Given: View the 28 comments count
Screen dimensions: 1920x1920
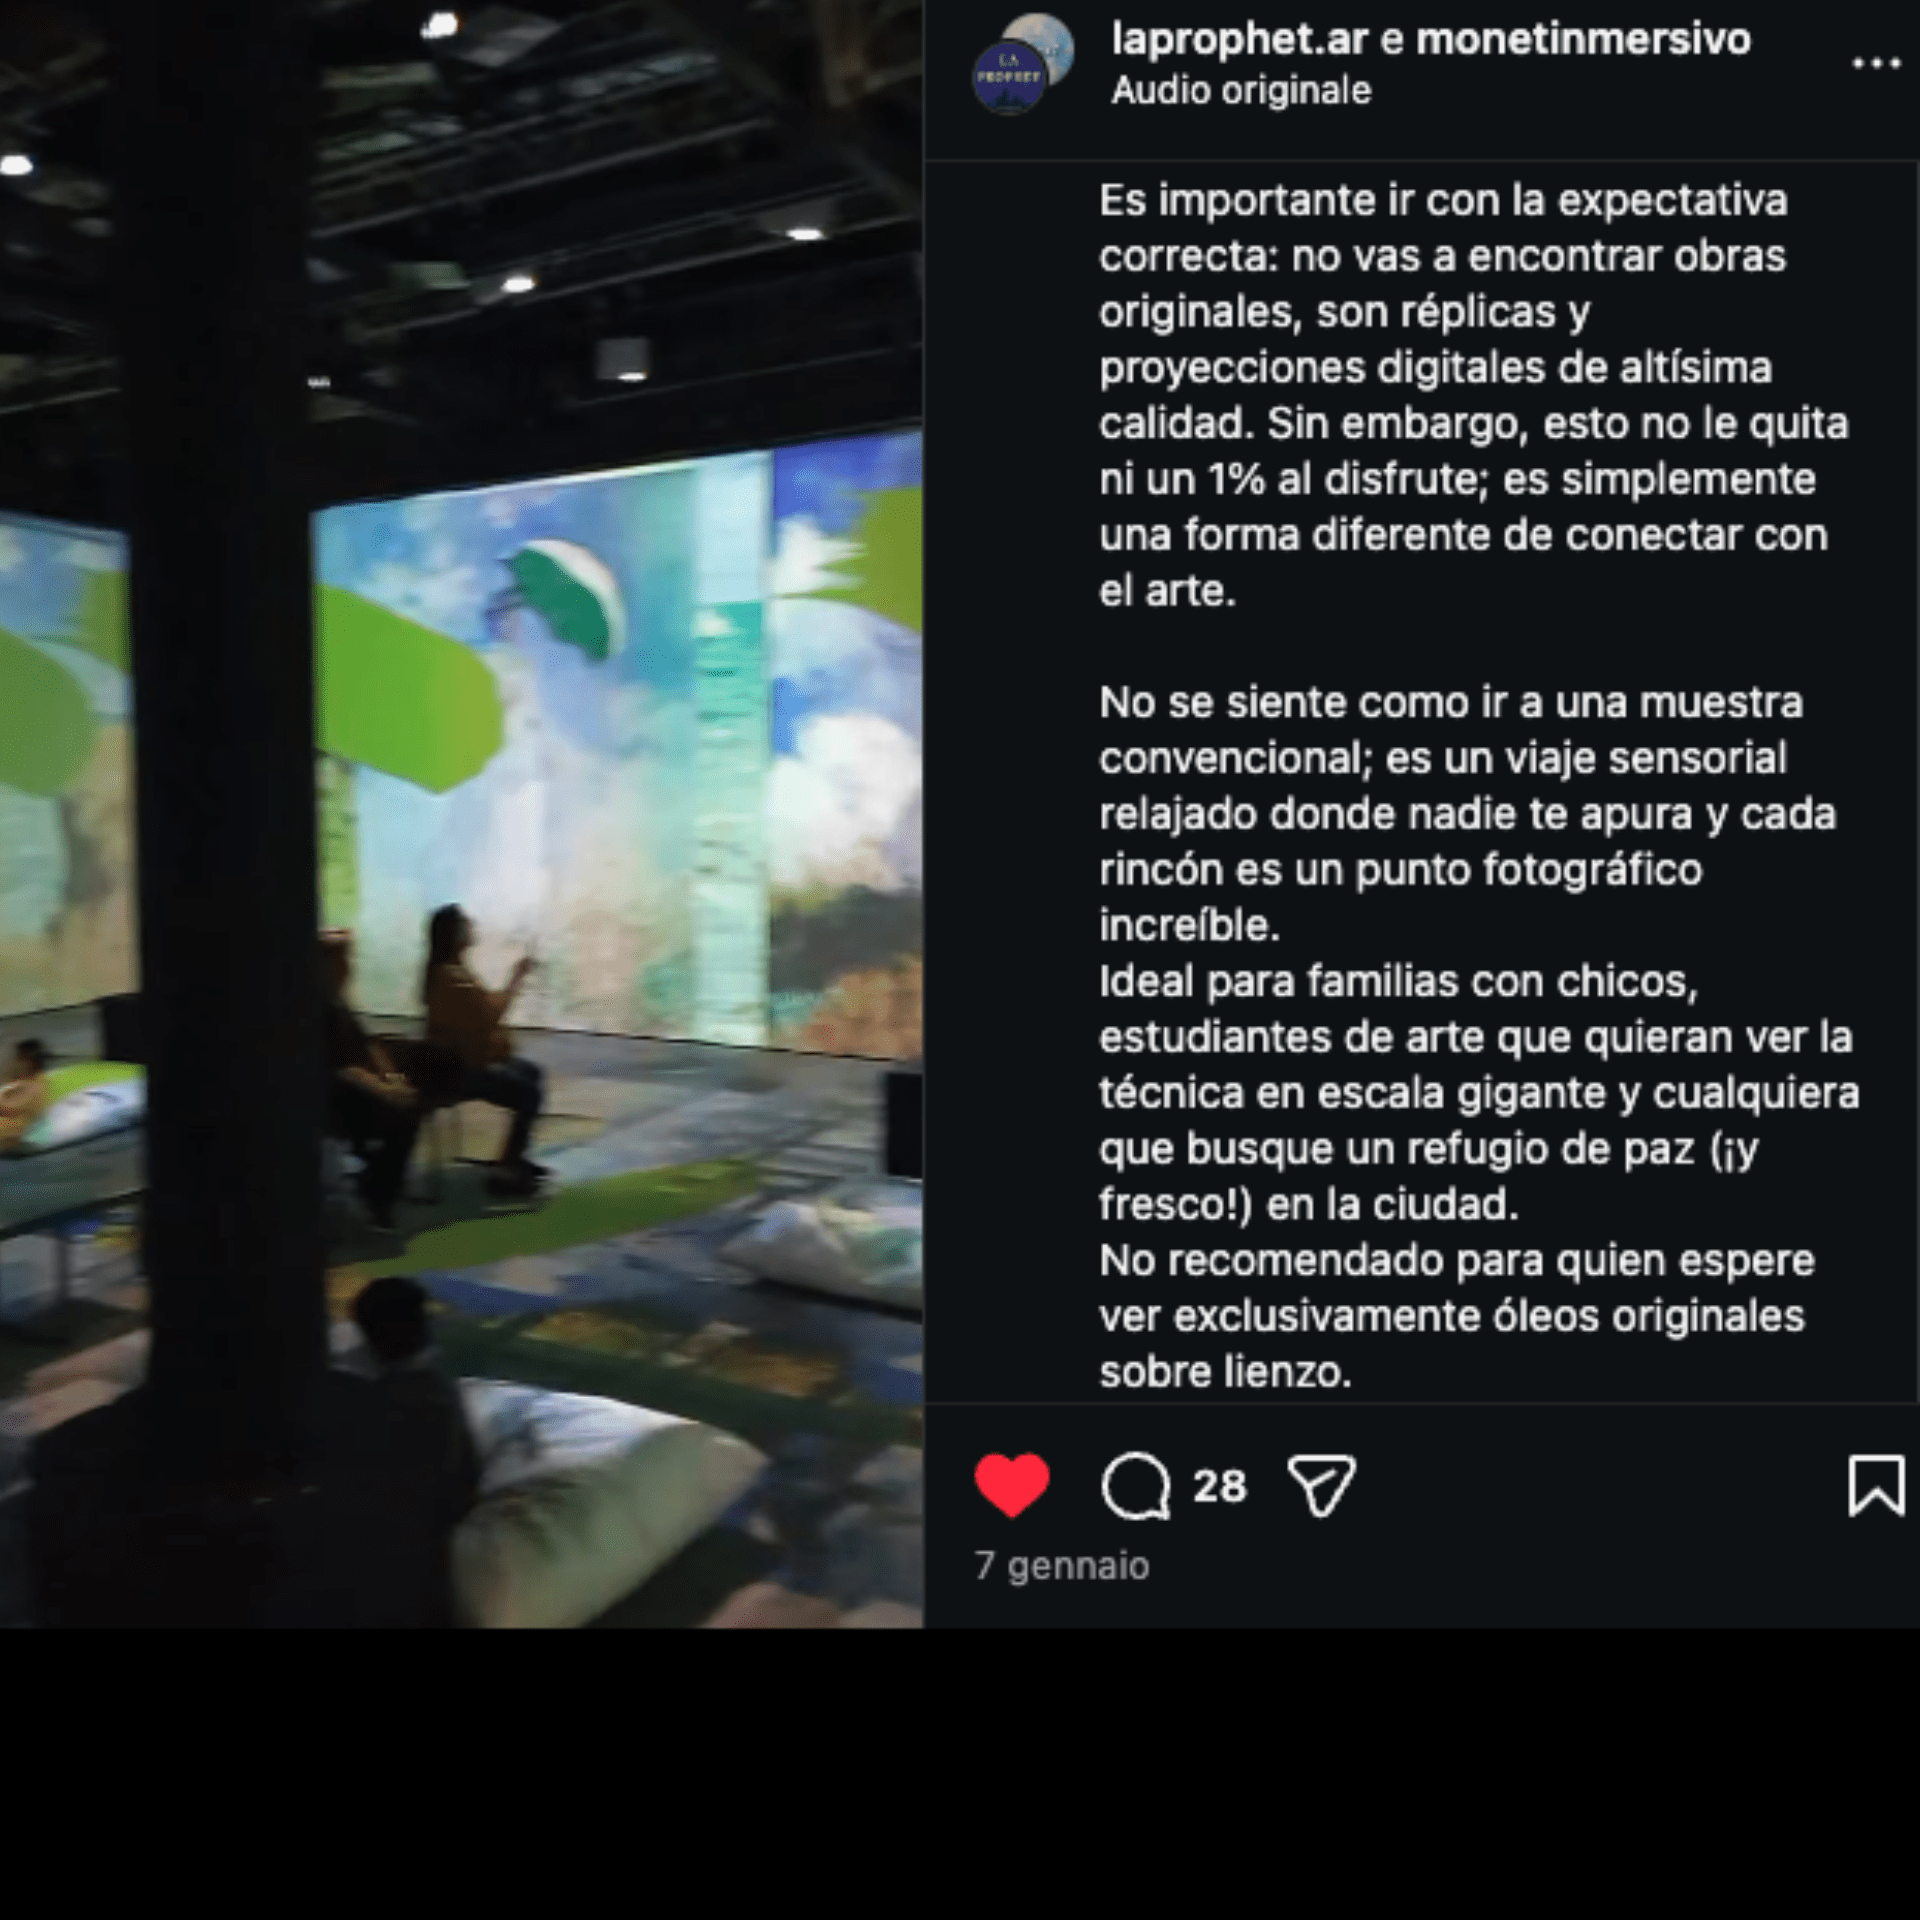Looking at the screenshot, I should click(x=1220, y=1486).
